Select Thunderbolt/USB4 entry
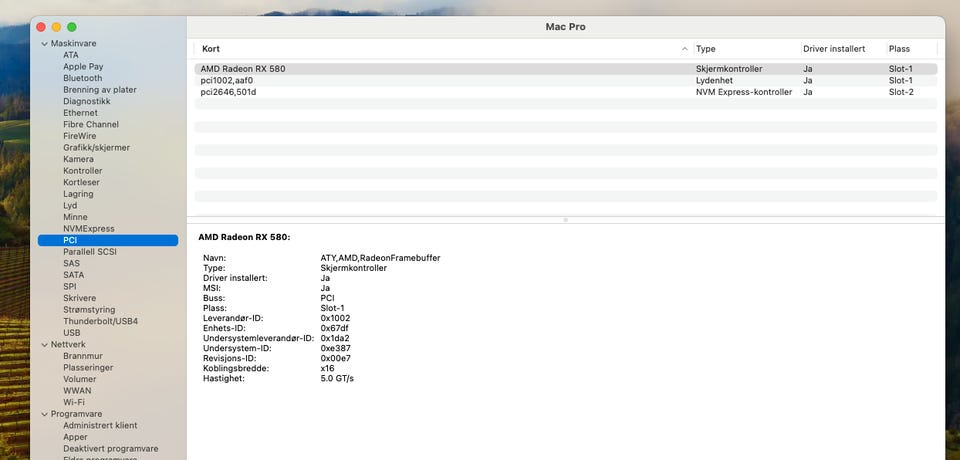This screenshot has height=460, width=960. pos(100,321)
